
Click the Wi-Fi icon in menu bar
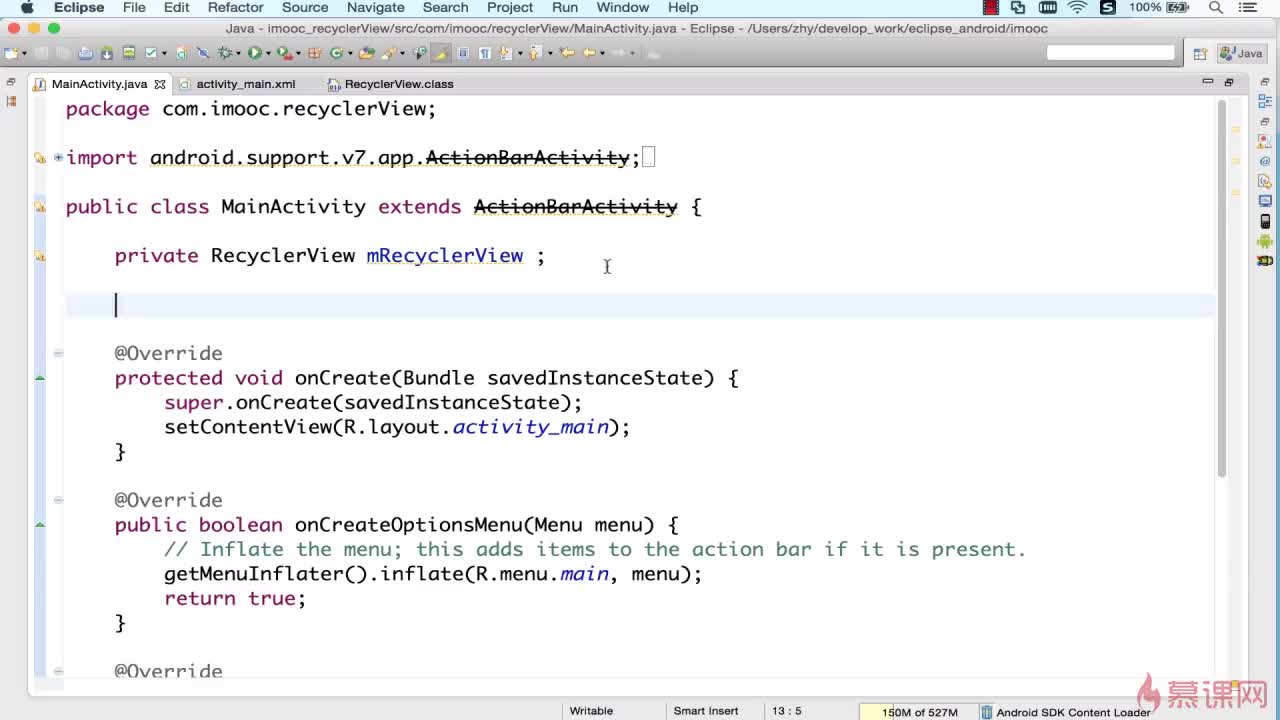click(x=1077, y=8)
